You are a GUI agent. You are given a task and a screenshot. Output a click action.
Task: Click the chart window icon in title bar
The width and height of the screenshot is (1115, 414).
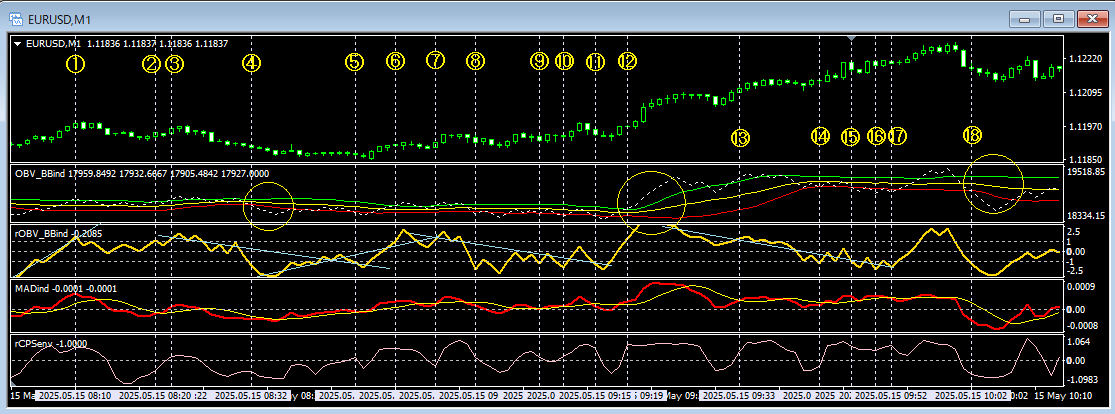click(x=18, y=18)
